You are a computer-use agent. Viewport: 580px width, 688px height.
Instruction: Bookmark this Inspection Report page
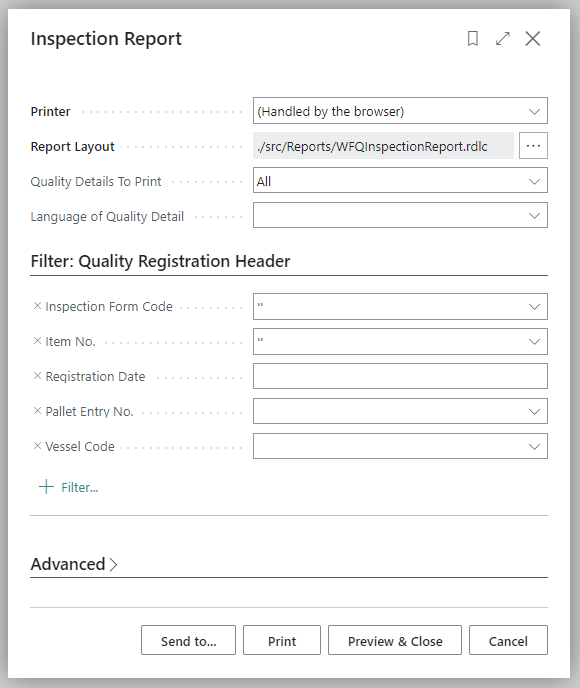[x=473, y=39]
